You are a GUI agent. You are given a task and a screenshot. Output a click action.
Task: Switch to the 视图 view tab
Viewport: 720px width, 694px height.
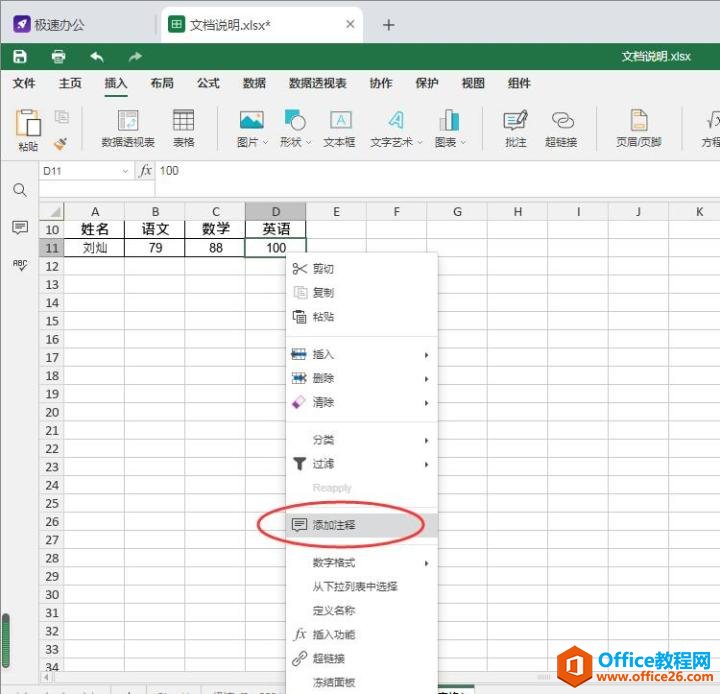(x=473, y=83)
